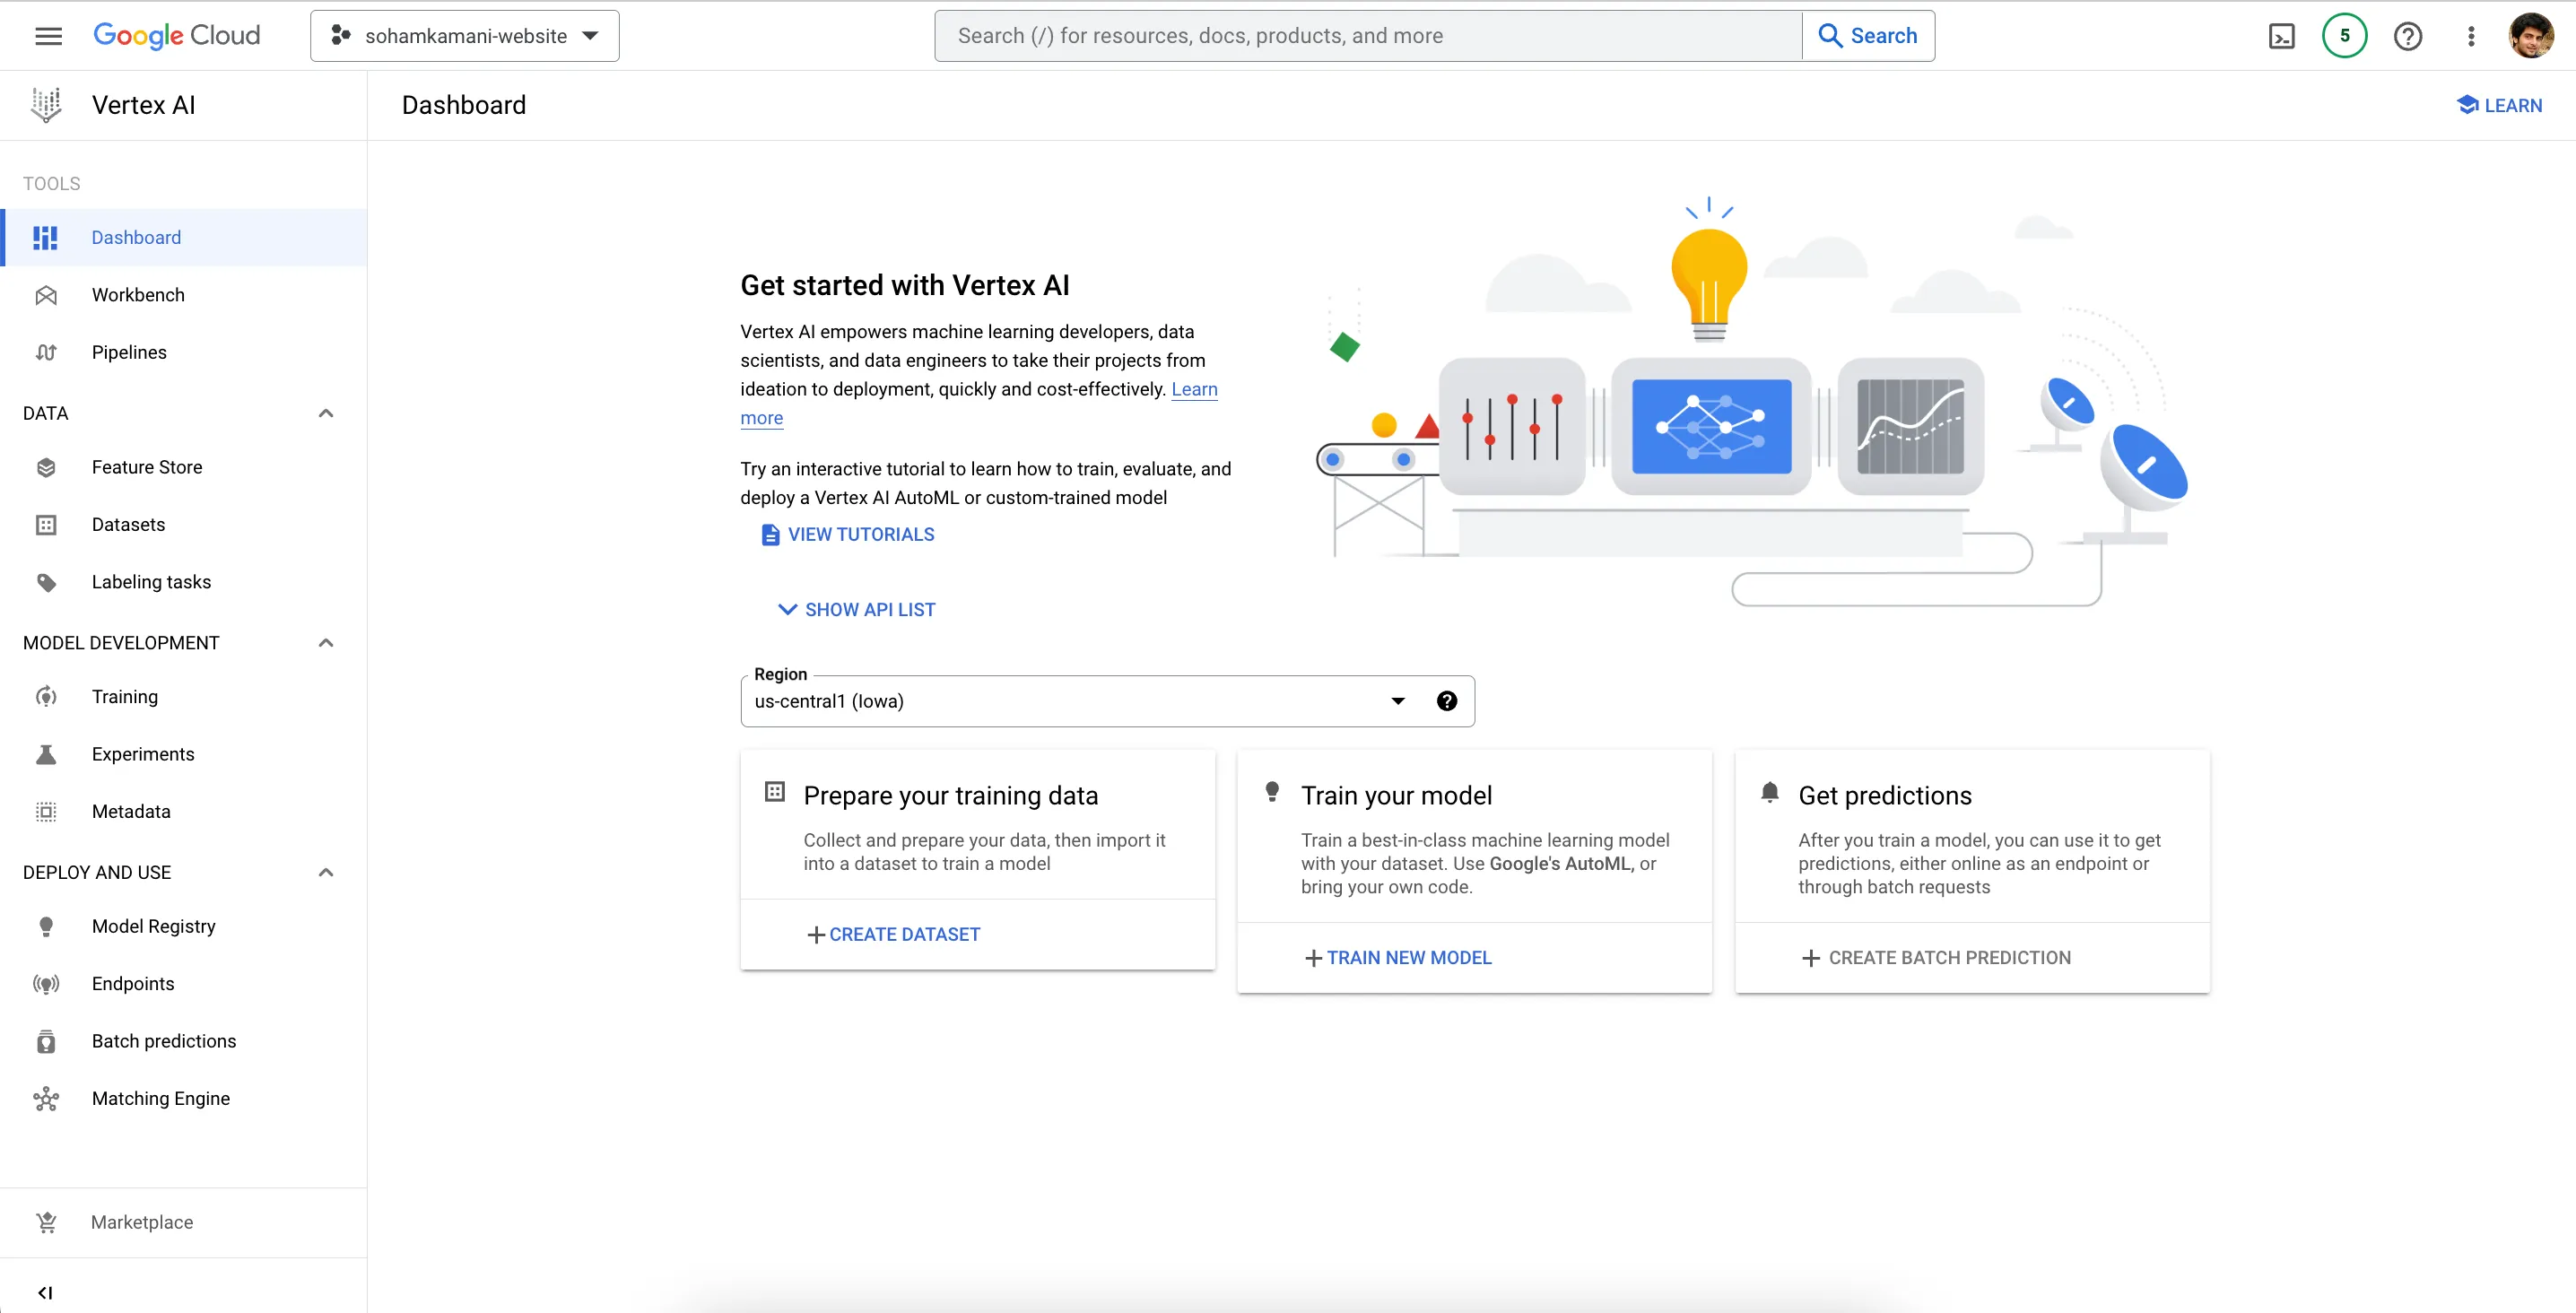This screenshot has height=1313, width=2576.
Task: Collapse the MODEL DEVELOPMENT section
Action: 325,643
